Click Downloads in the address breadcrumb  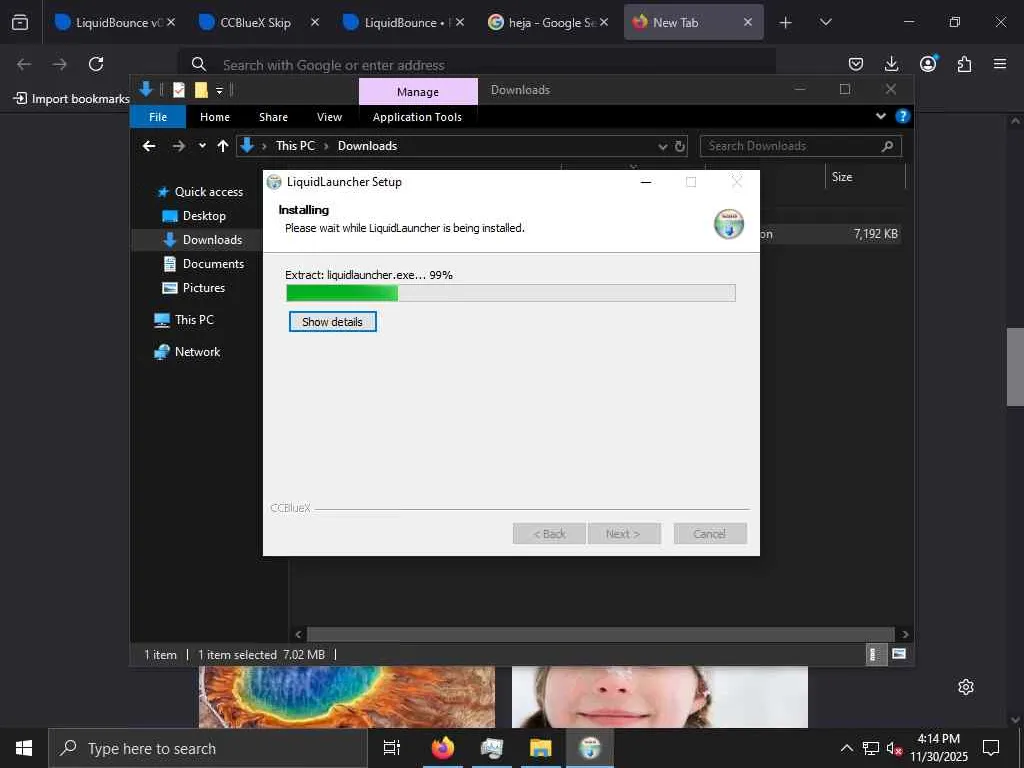[367, 146]
